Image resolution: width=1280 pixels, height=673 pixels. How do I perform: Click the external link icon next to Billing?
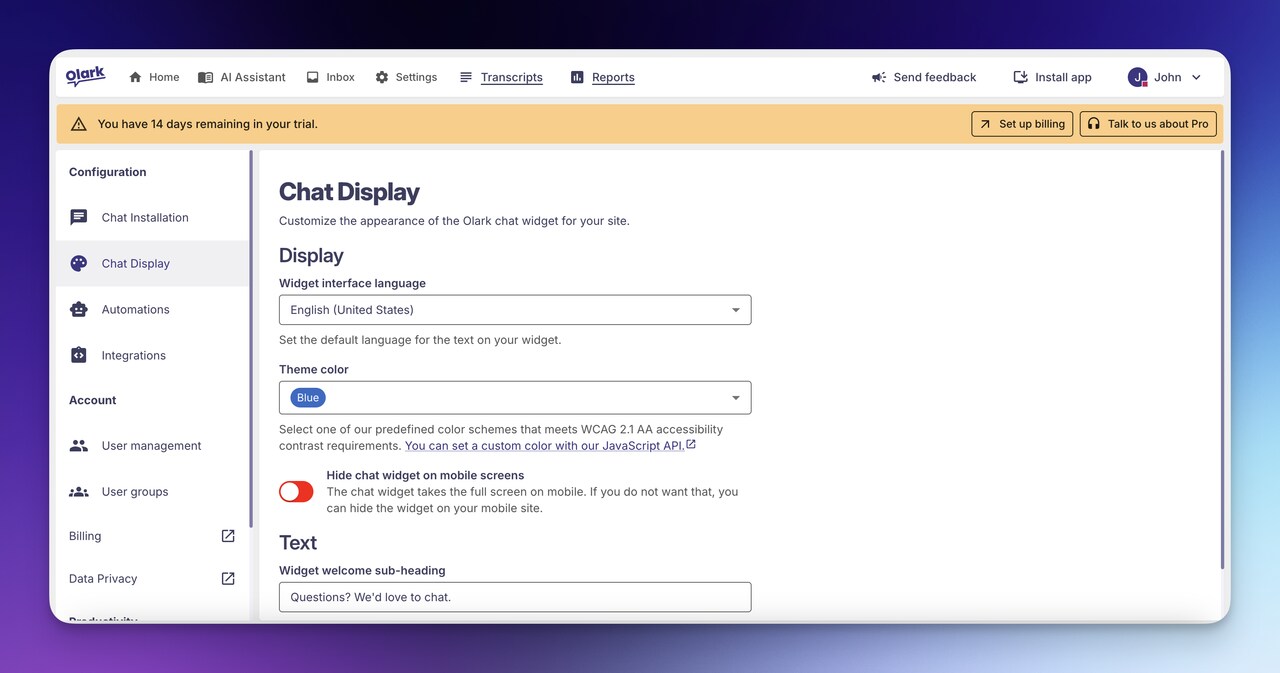227,535
